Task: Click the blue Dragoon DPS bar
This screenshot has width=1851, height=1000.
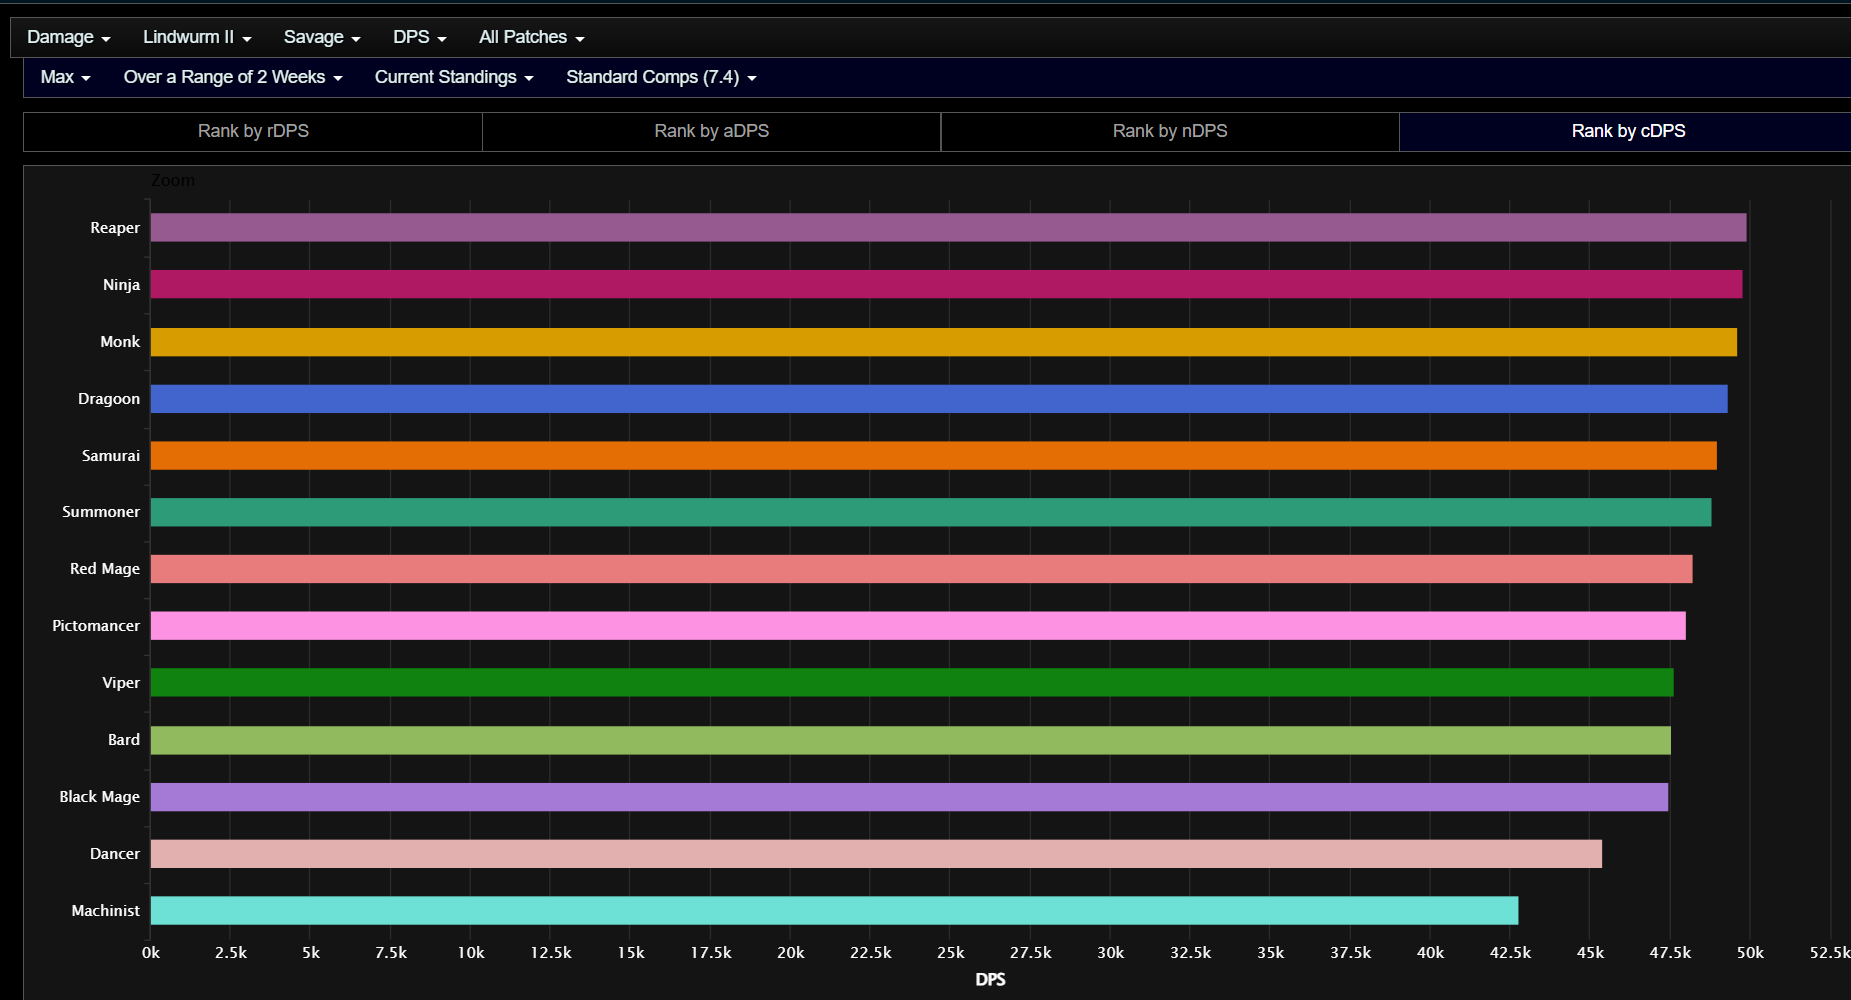Action: coord(939,399)
